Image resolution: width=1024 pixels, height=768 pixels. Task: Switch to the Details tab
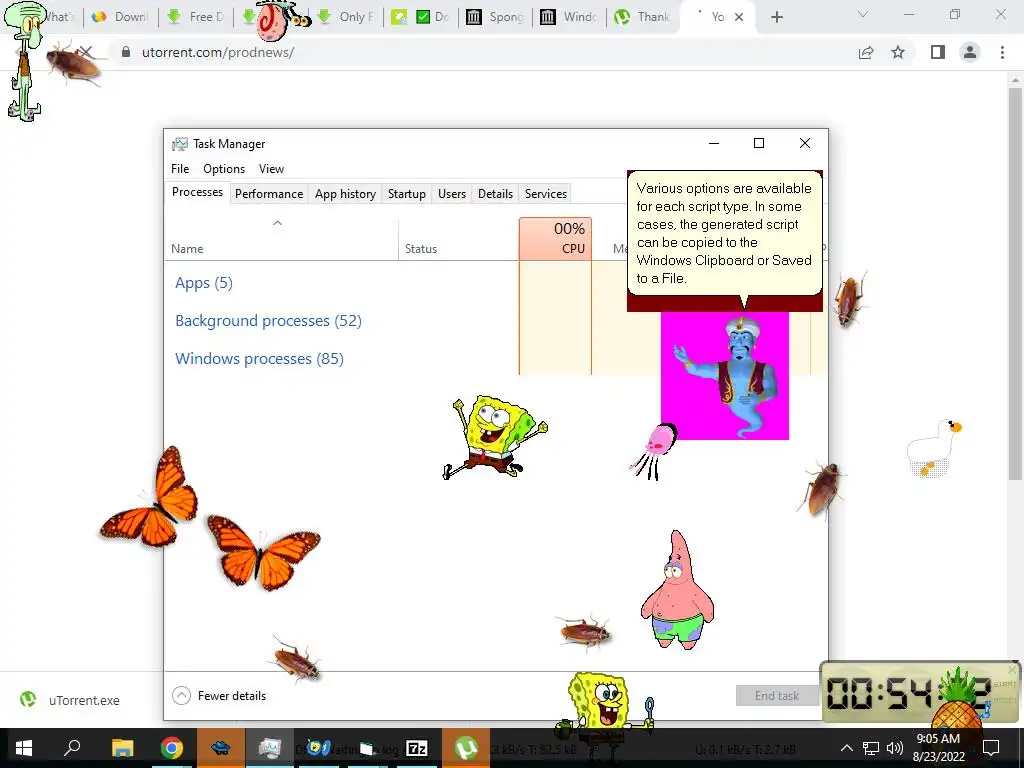click(495, 194)
